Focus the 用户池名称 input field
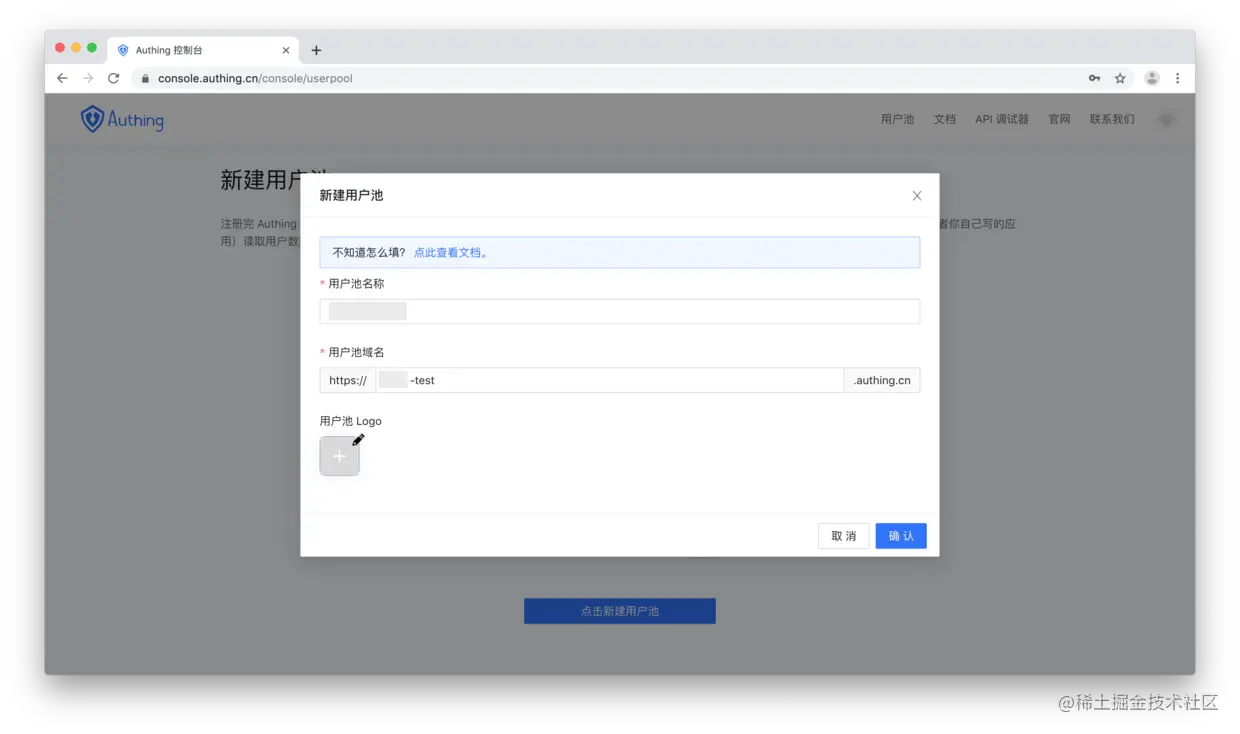This screenshot has width=1240, height=734. click(x=620, y=311)
